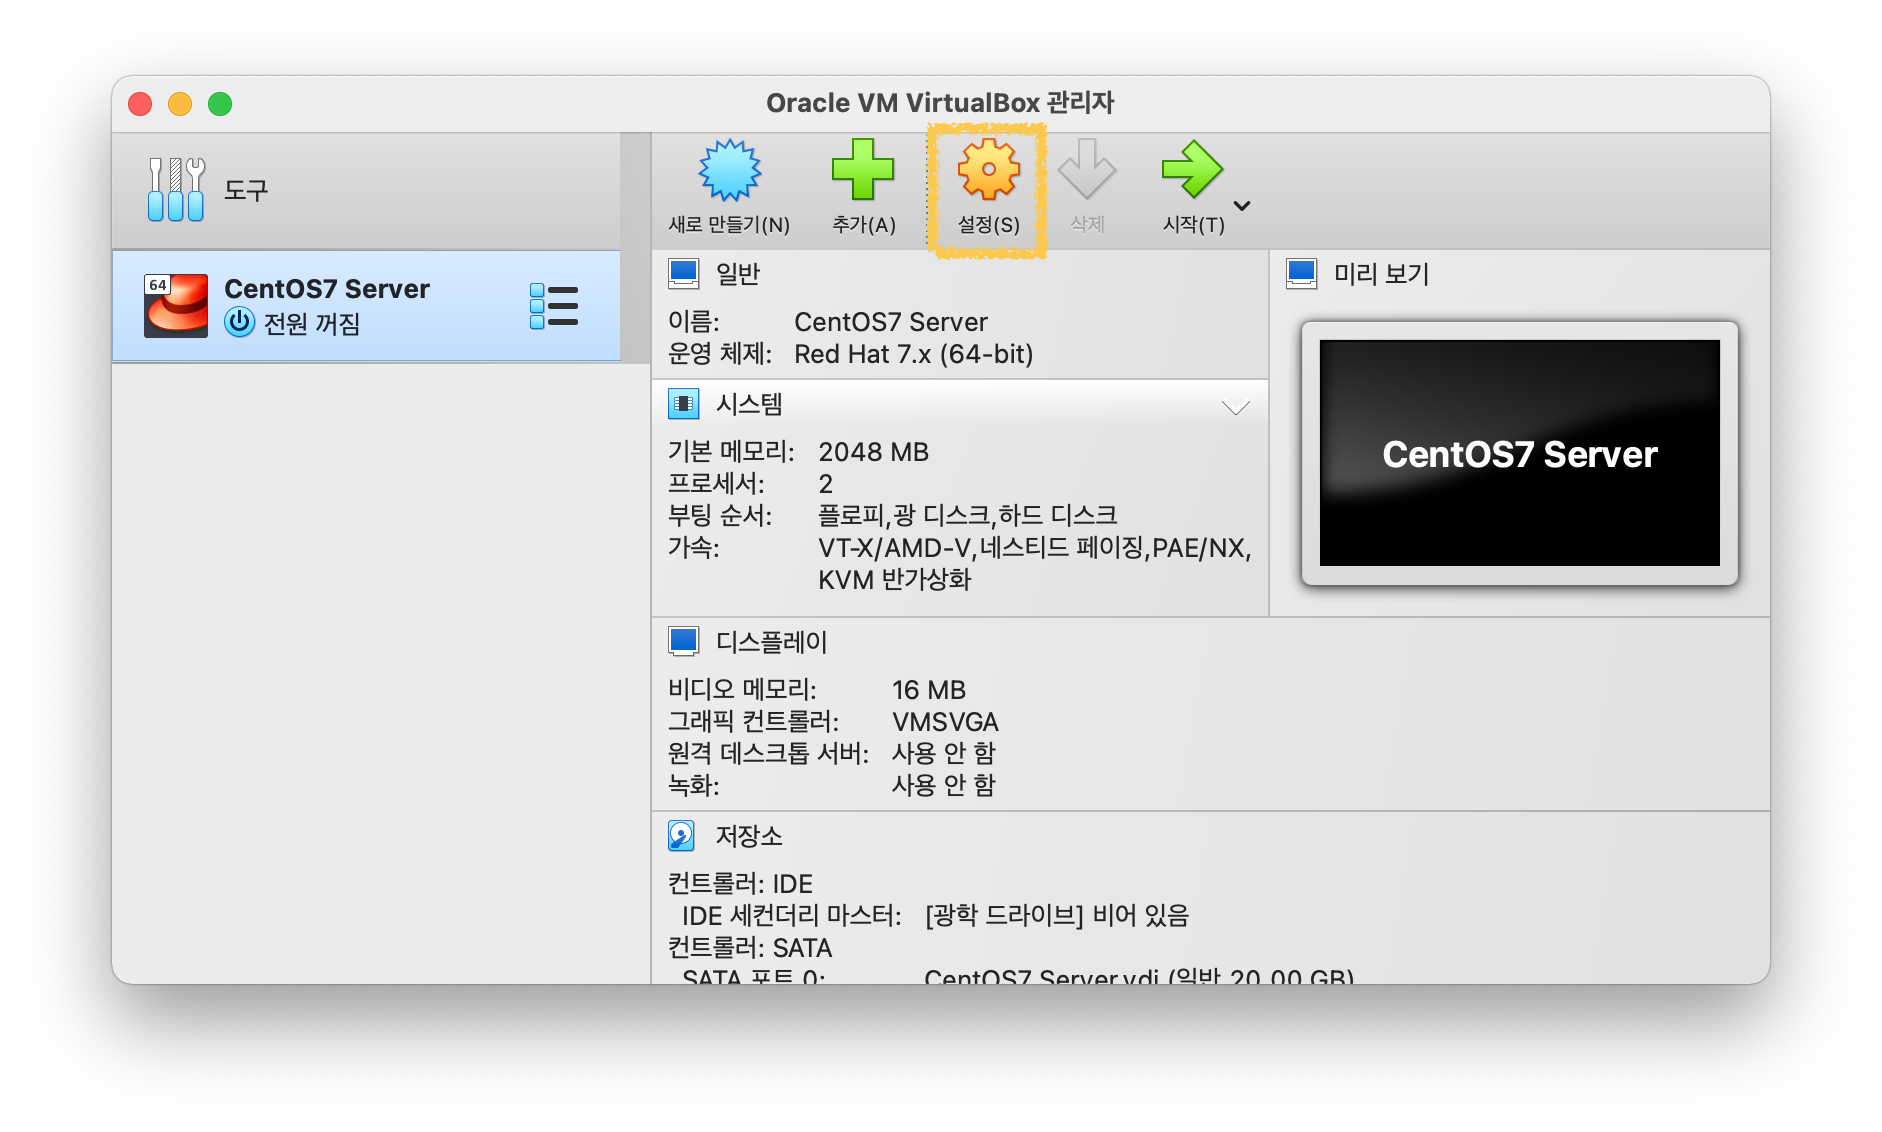This screenshot has width=1882, height=1132.
Task: Open the 디스플레이 section heading
Action: 772,642
